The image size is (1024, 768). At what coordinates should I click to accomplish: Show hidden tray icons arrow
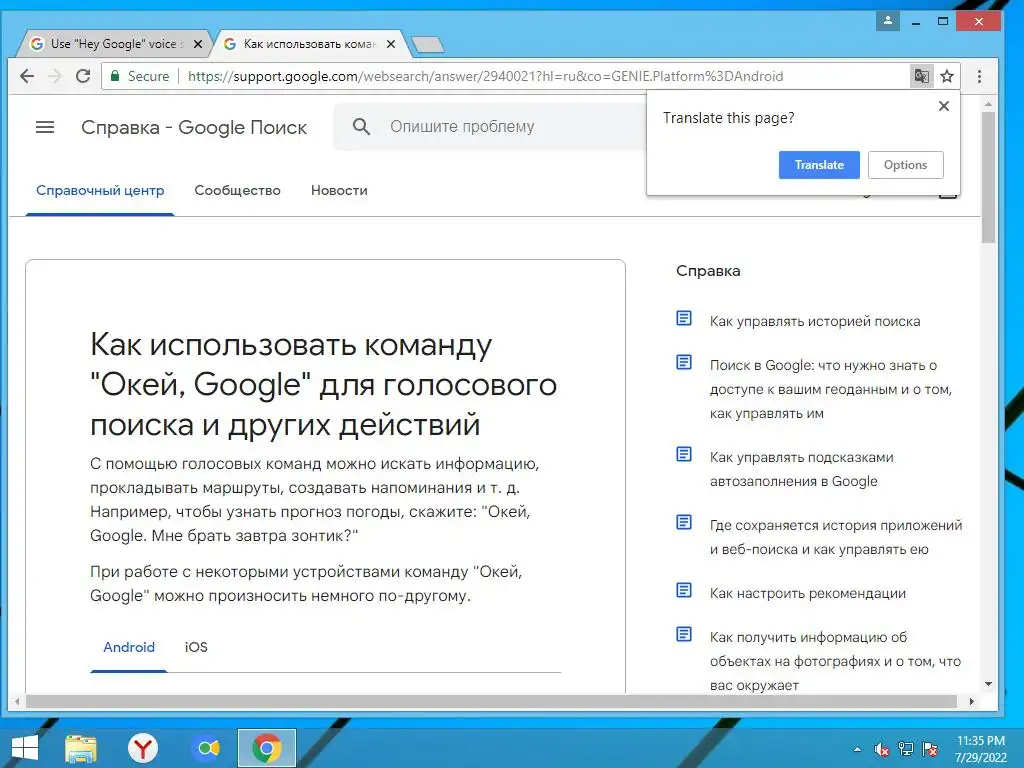click(x=857, y=750)
